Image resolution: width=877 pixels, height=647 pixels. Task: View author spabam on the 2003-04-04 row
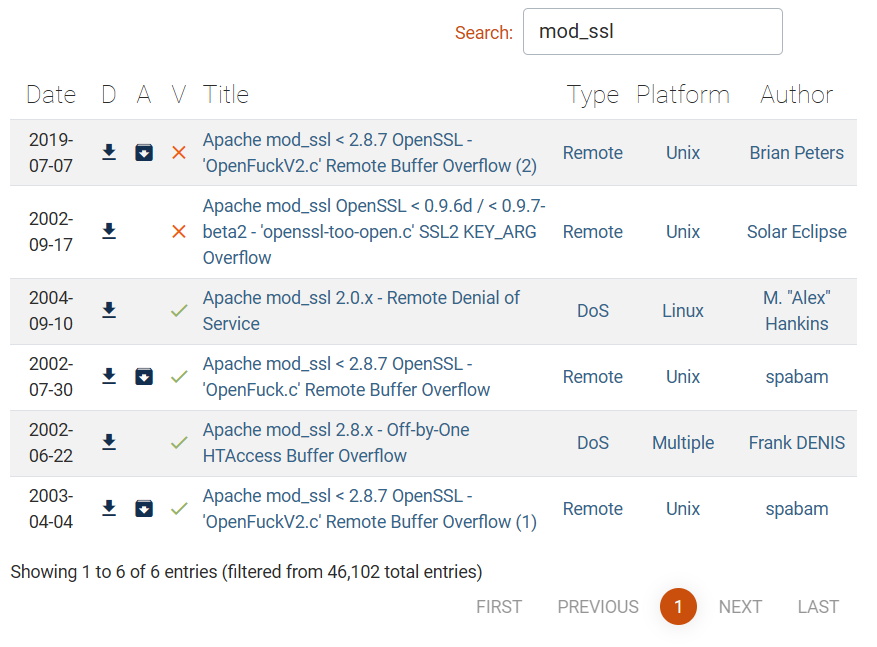(796, 509)
